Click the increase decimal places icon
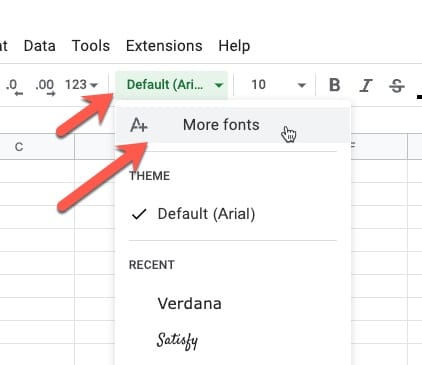Viewport: 422px width, 365px height. coord(44,86)
